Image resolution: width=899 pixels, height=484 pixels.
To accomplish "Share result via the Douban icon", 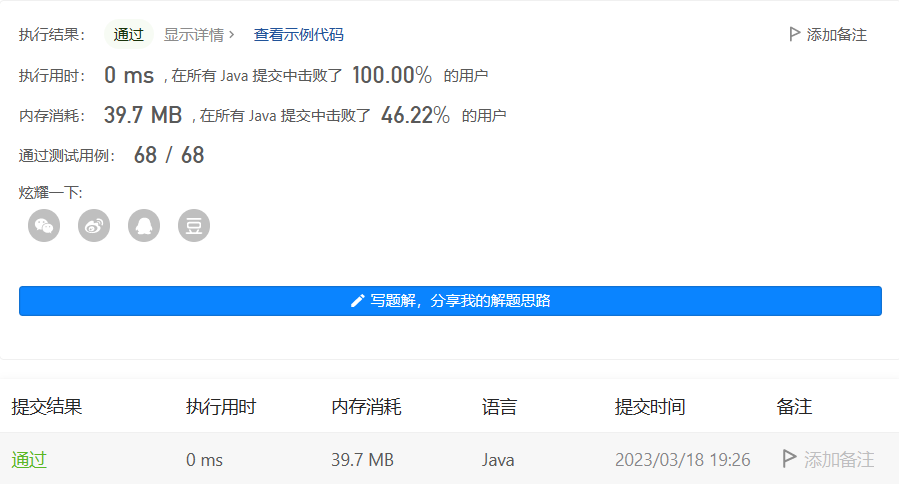I will pos(194,225).
